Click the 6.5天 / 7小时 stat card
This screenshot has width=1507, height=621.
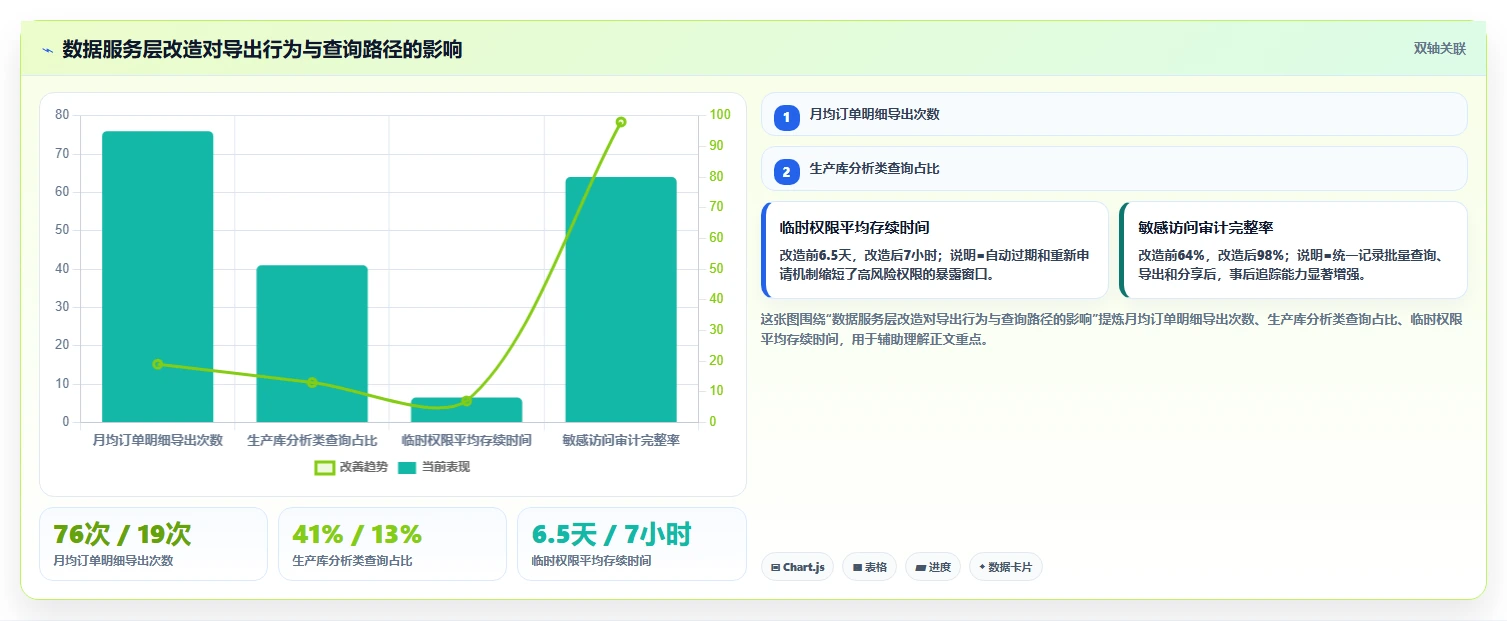click(x=631, y=544)
